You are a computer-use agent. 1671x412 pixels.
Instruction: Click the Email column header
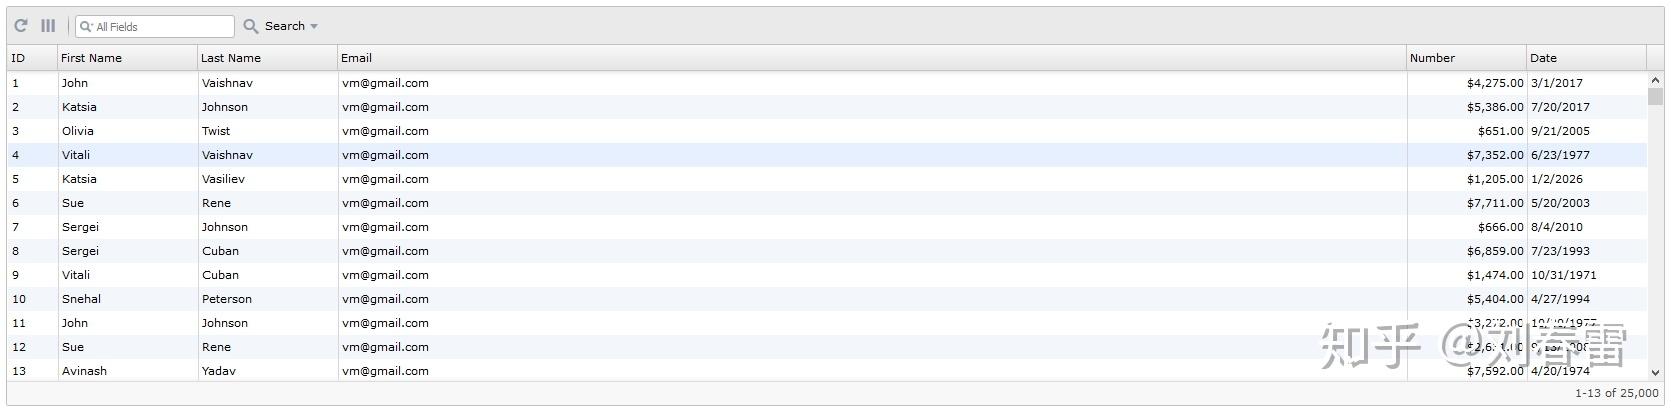tap(356, 58)
